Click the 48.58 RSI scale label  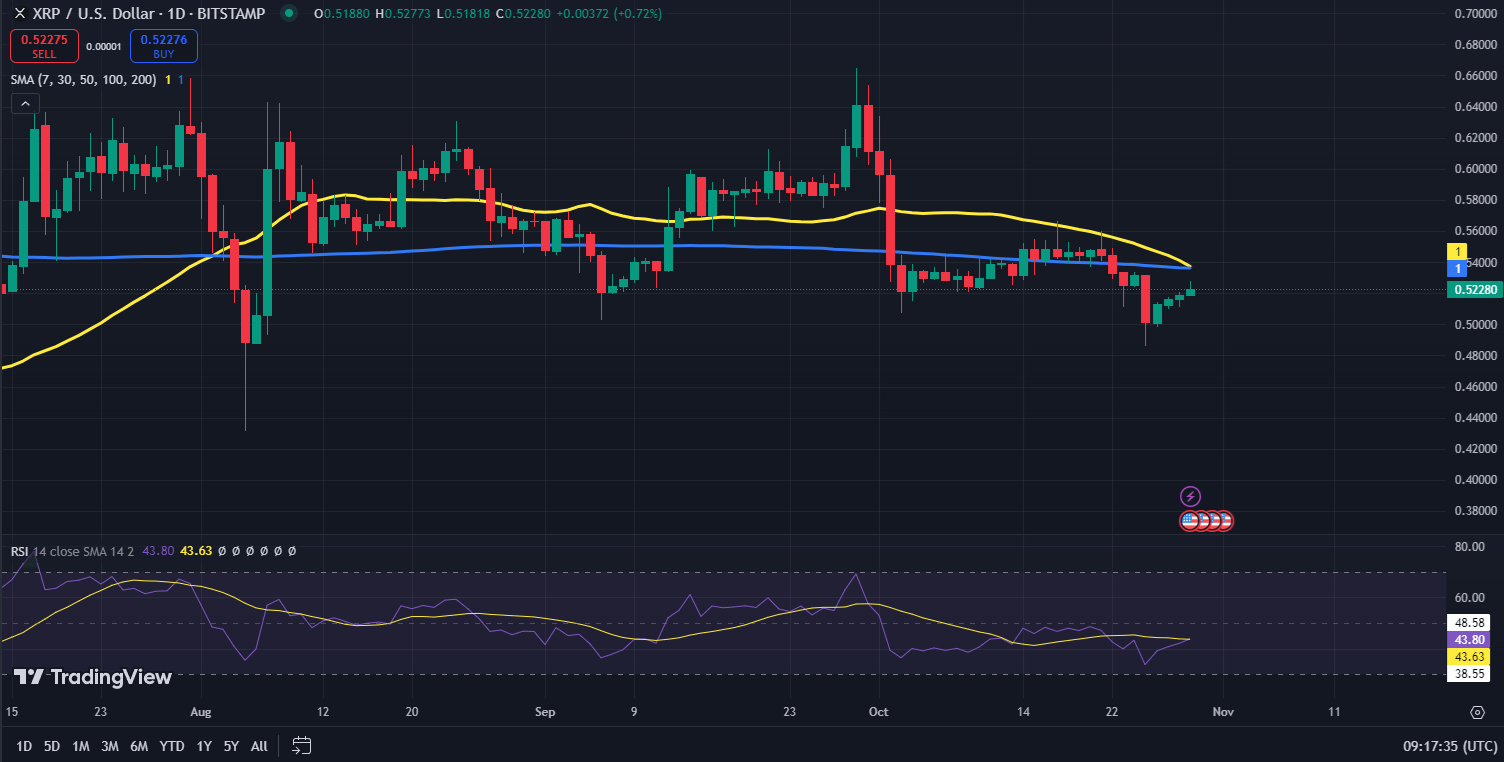pyautogui.click(x=1469, y=622)
